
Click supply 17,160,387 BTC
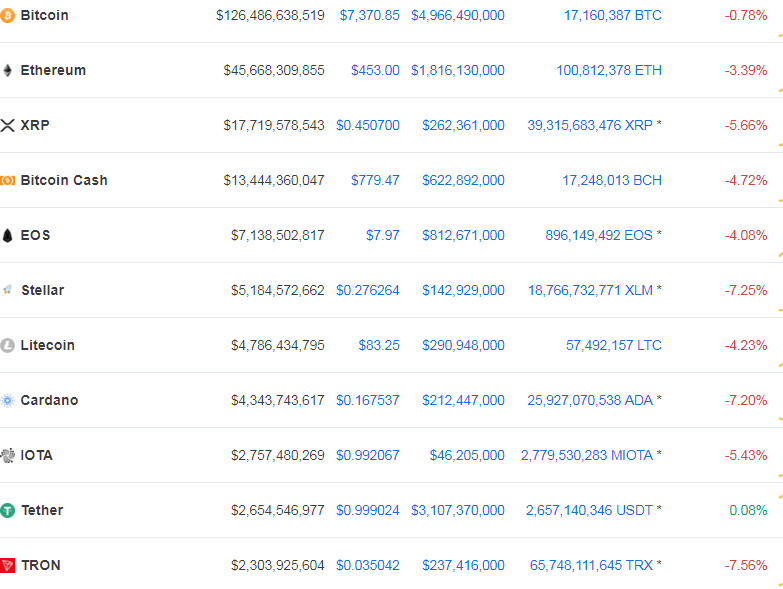613,15
